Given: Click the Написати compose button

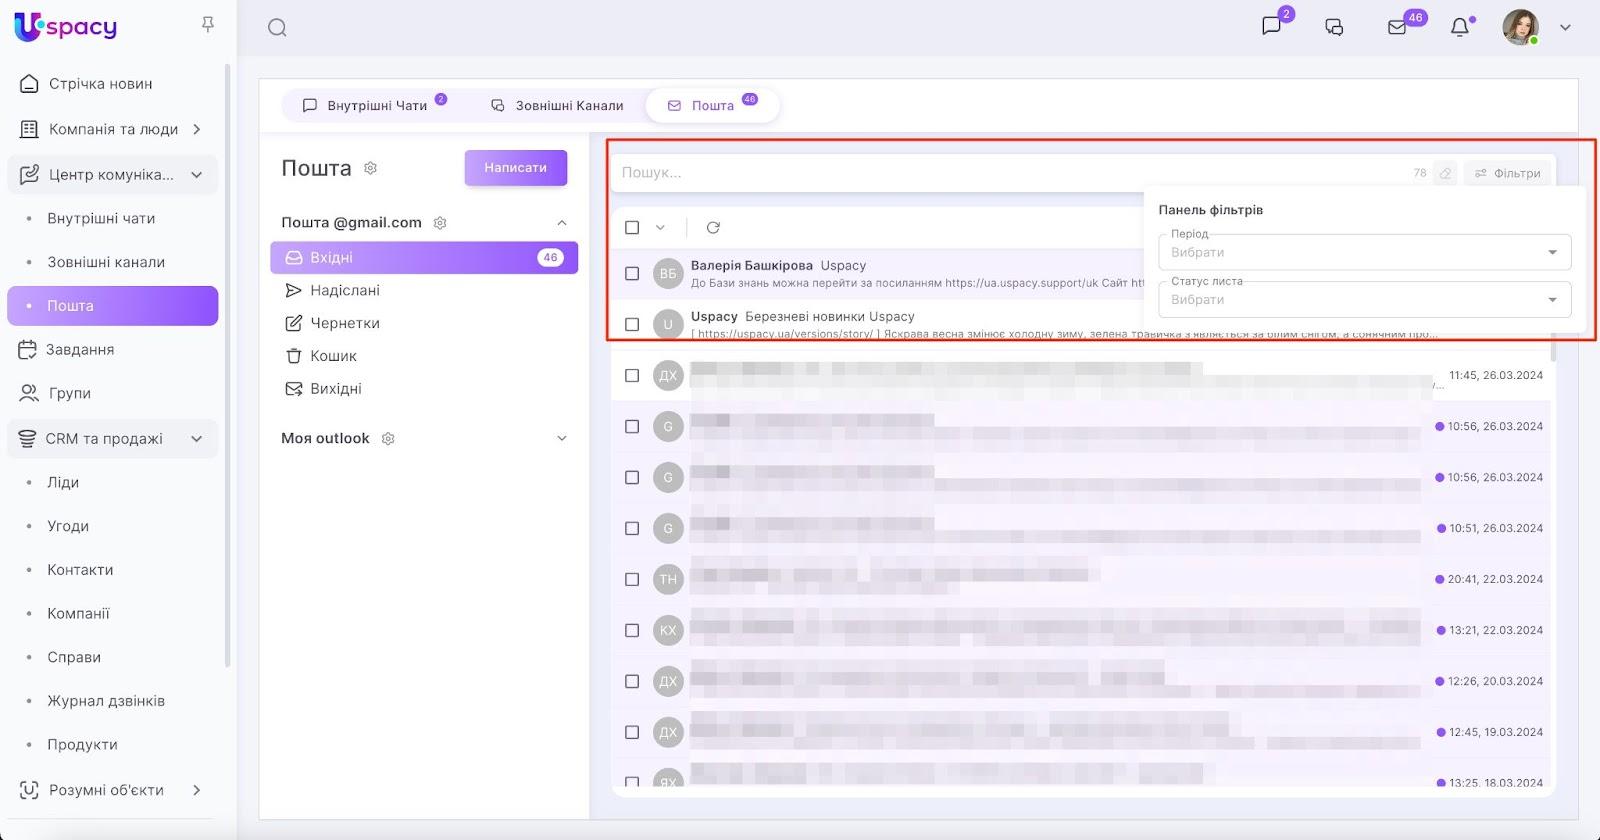Looking at the screenshot, I should click(x=515, y=168).
